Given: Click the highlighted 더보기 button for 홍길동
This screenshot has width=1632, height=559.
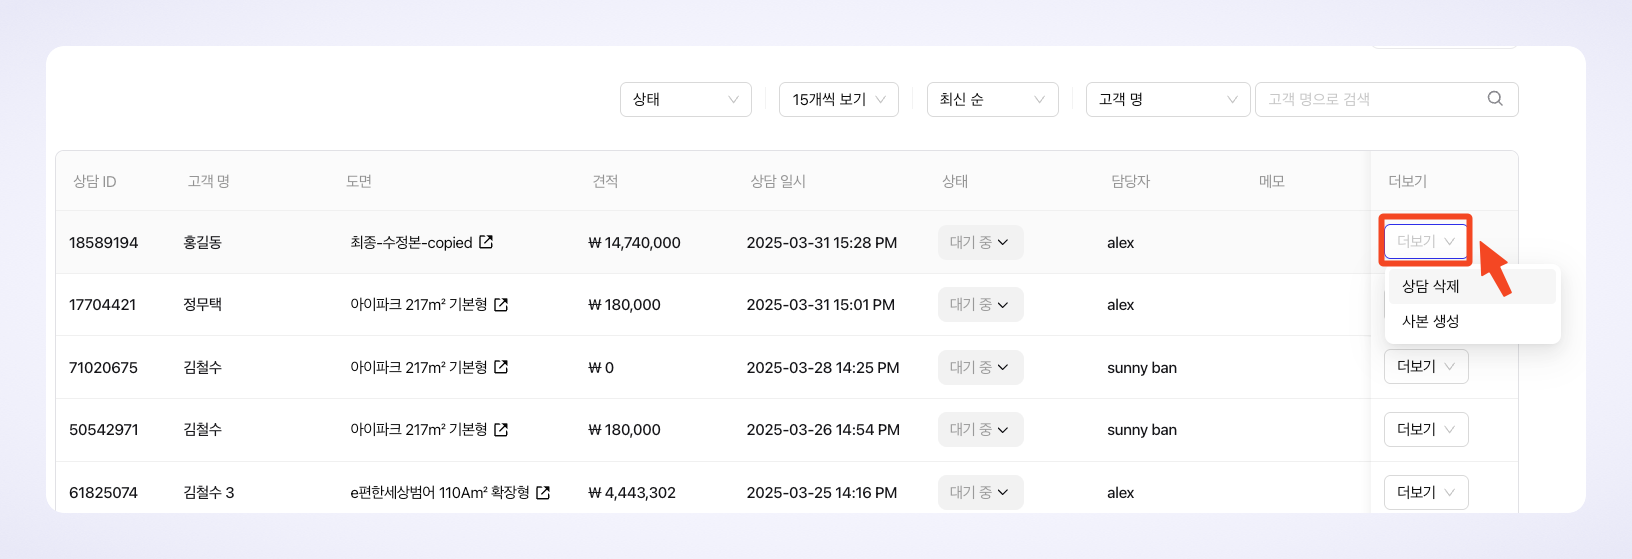Looking at the screenshot, I should point(1426,241).
